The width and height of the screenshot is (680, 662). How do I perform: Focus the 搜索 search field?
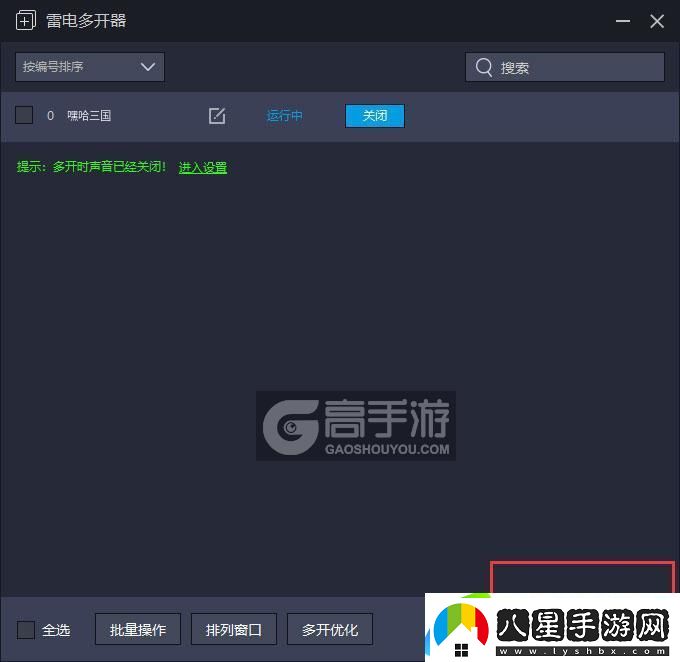tap(565, 67)
